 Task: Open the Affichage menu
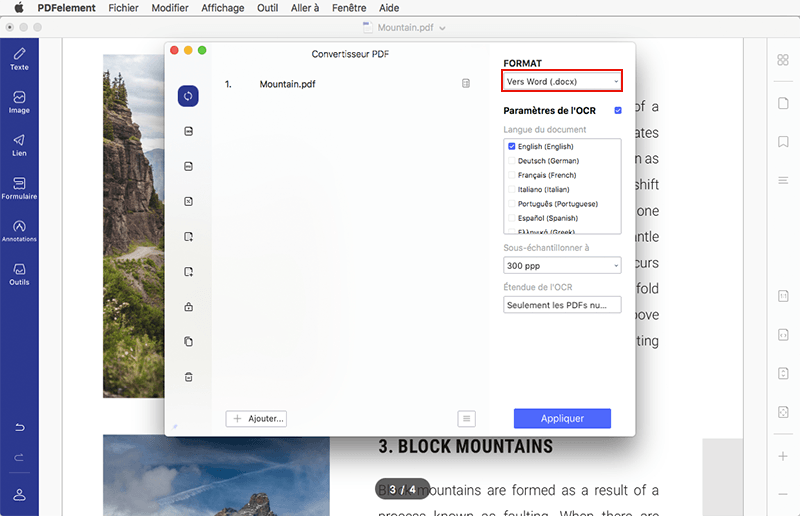(222, 8)
